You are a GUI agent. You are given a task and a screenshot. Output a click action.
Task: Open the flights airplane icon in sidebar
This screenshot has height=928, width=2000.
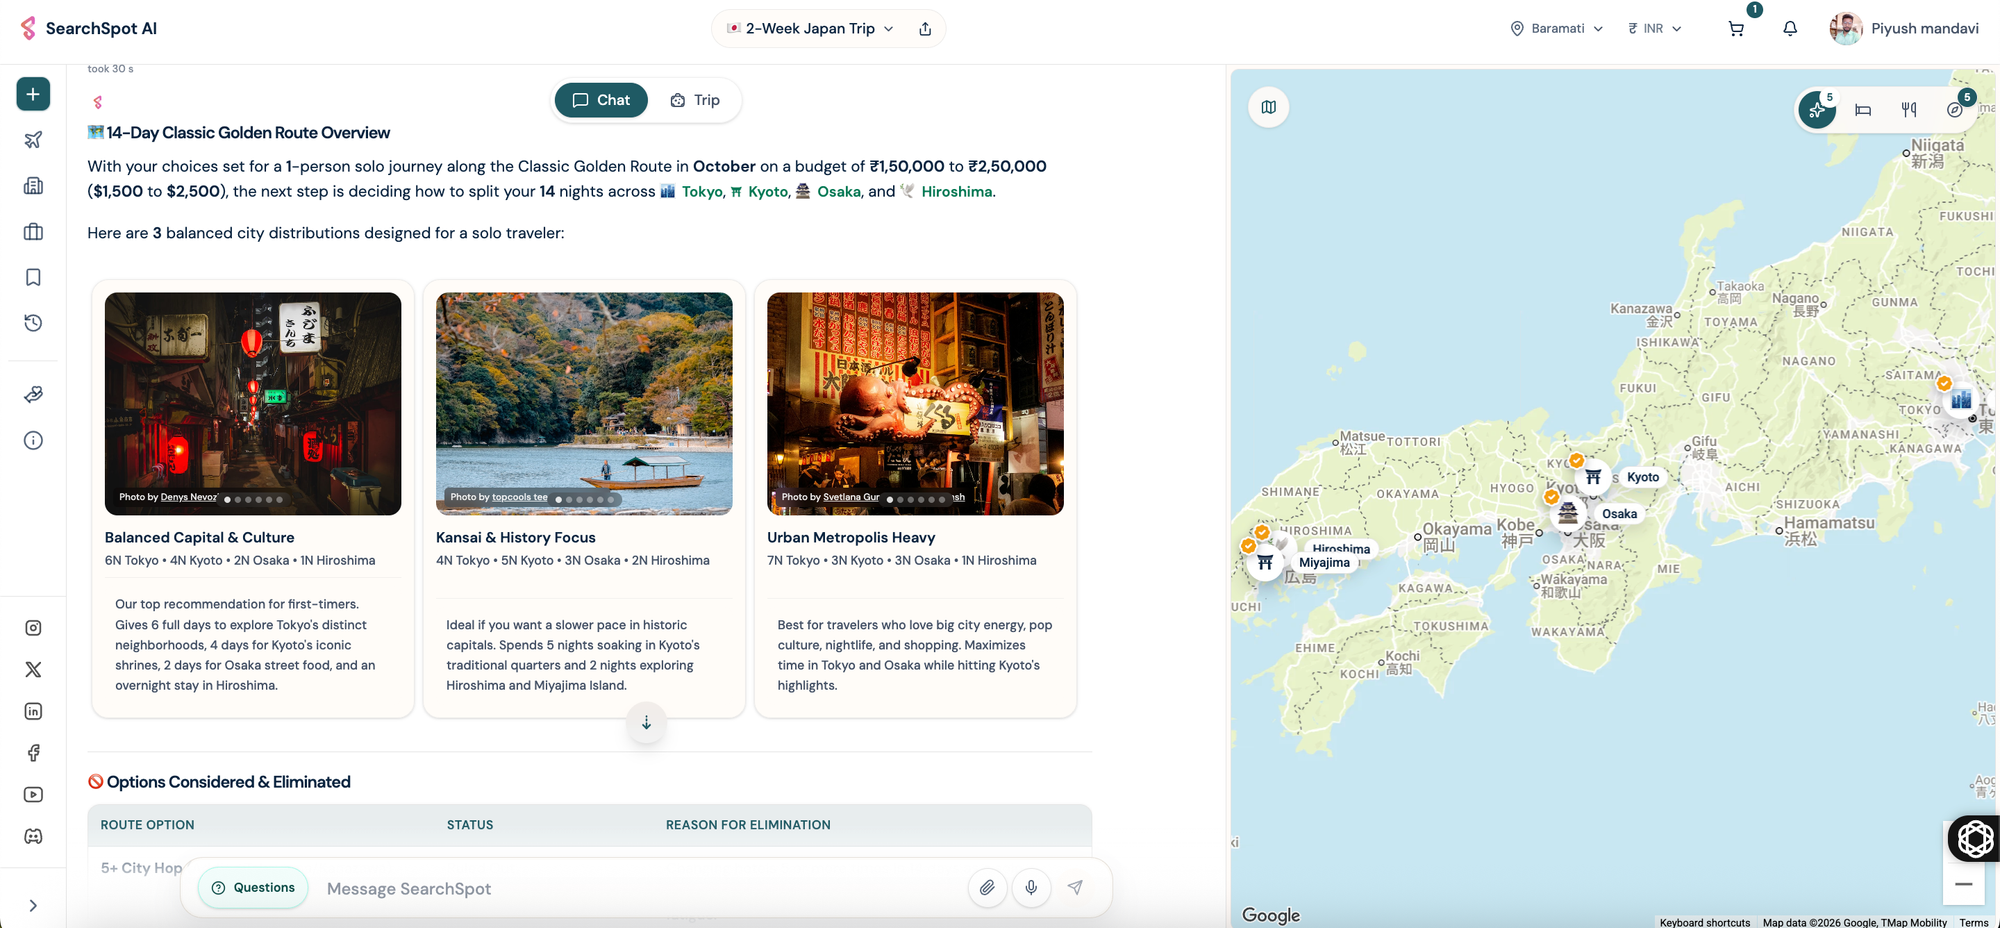[33, 140]
